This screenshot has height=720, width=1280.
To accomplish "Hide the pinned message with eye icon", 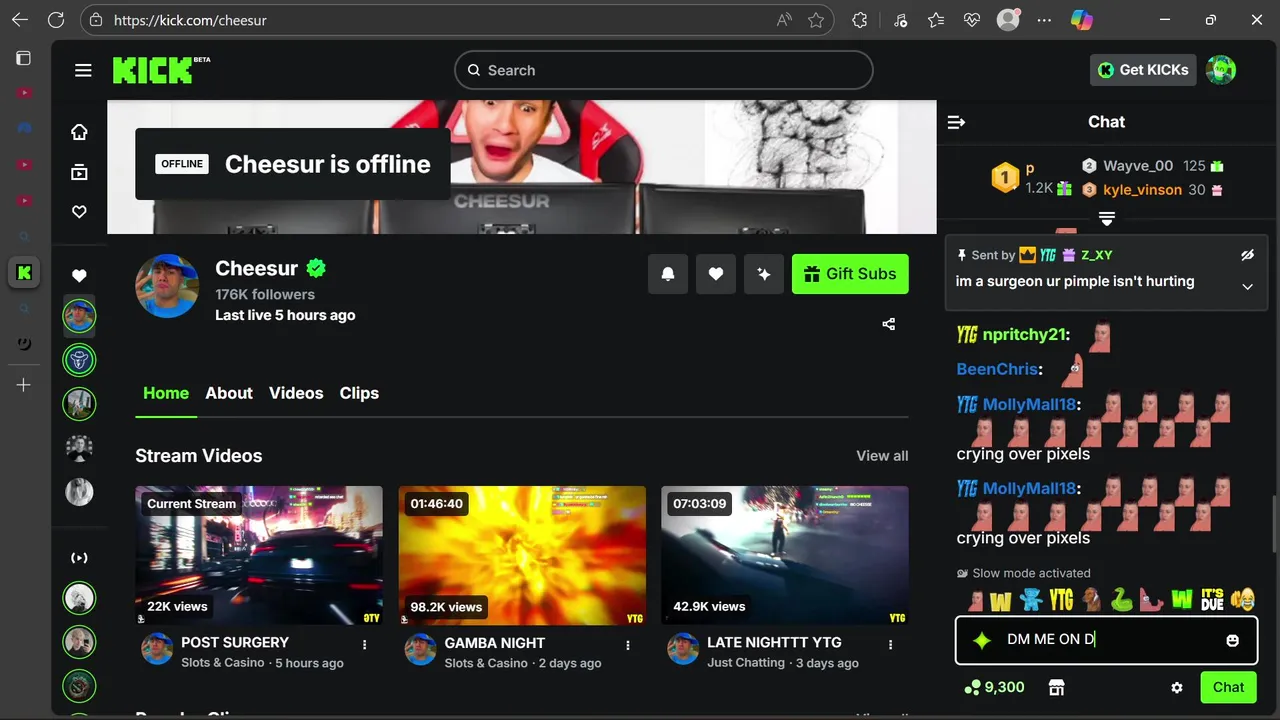I will (x=1247, y=255).
